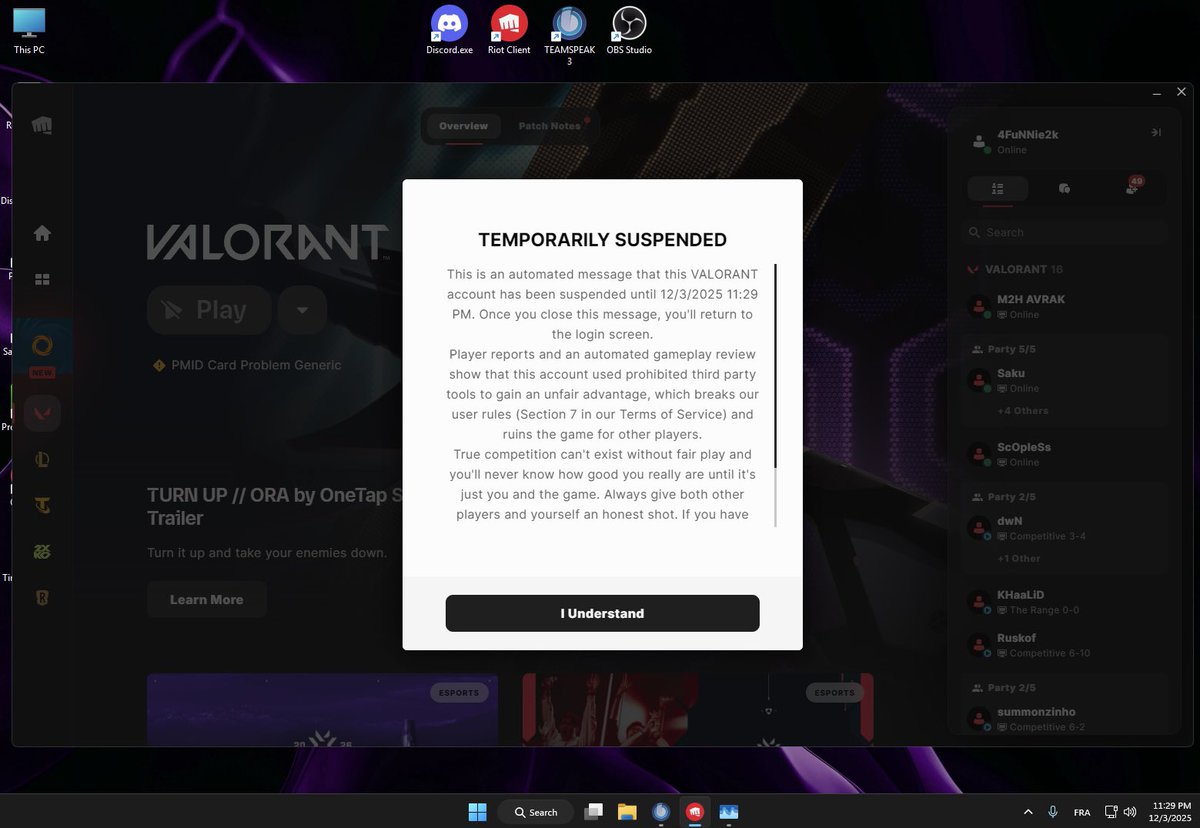1200x828 pixels.
Task: Expand +4 Others in Saku's party
Action: (1022, 411)
